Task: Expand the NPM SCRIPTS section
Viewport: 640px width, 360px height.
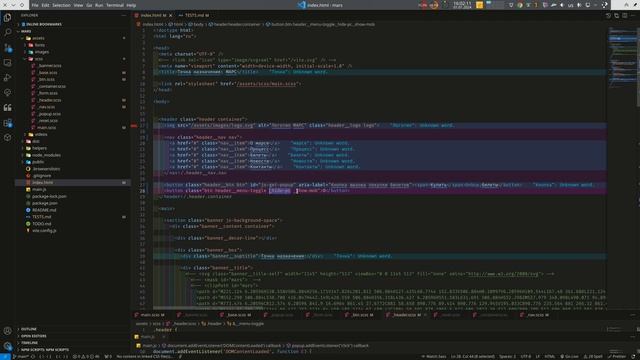Action: 44,350
